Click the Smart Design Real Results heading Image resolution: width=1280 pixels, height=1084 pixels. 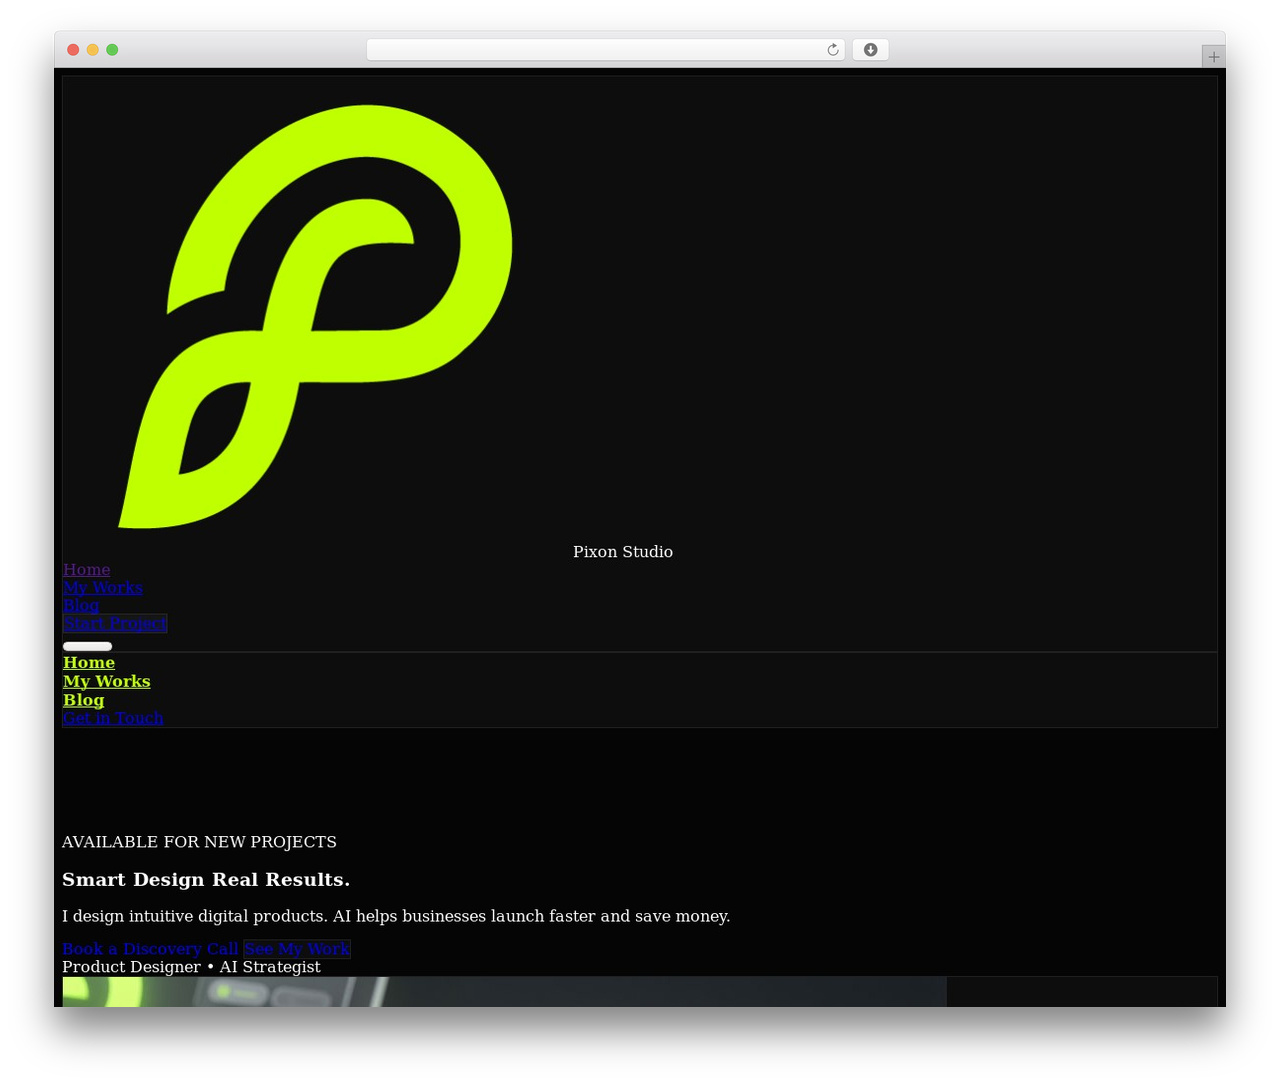coord(206,880)
